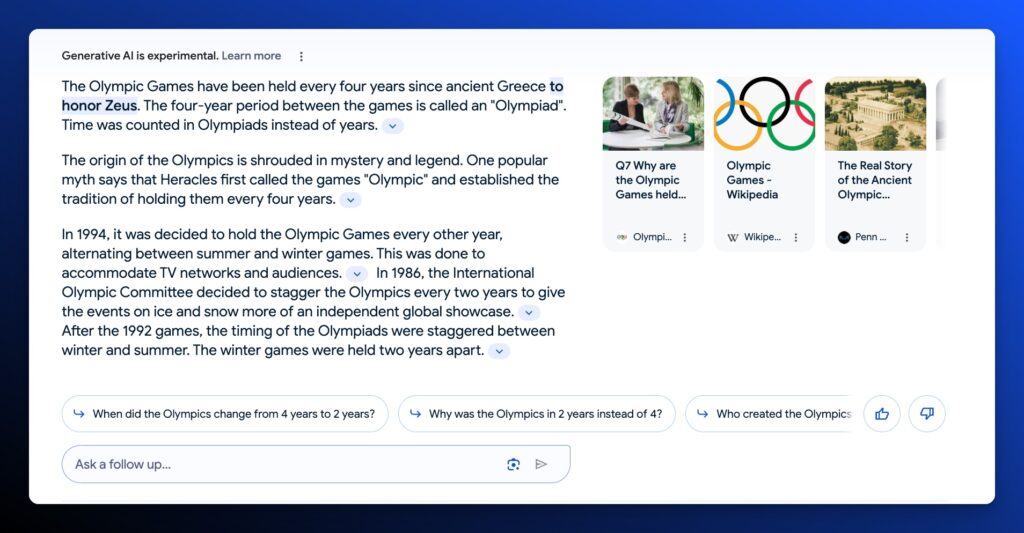
Task: Click the thumbs down feedback icon
Action: 927,414
